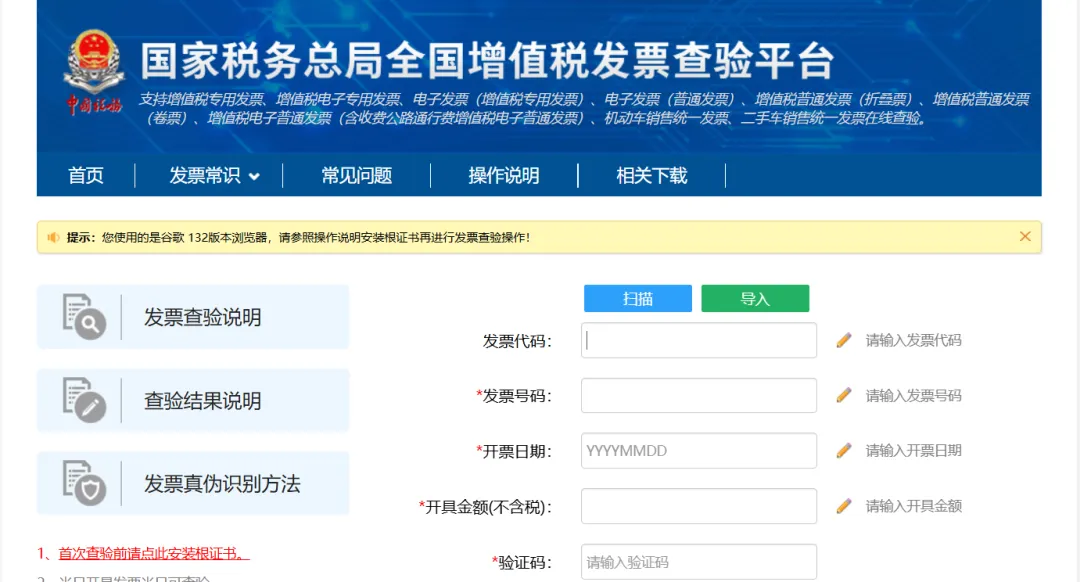This screenshot has height=582, width=1080.
Task: Click the 发票代码 field label
Action: coord(517,341)
